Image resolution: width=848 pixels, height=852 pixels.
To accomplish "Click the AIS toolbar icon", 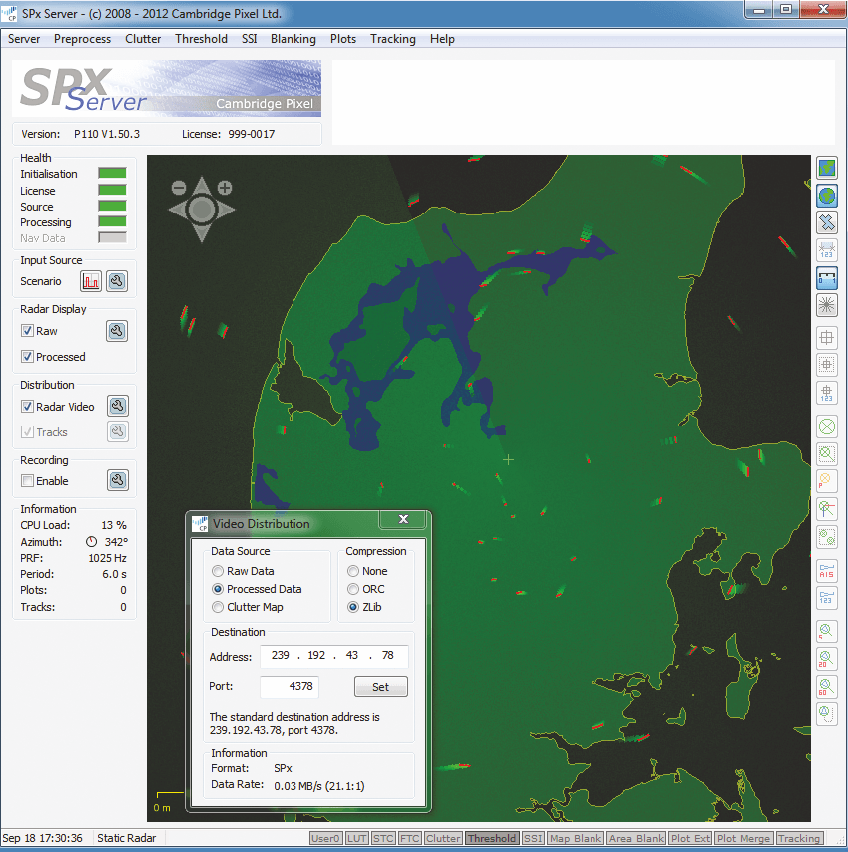I will click(827, 572).
